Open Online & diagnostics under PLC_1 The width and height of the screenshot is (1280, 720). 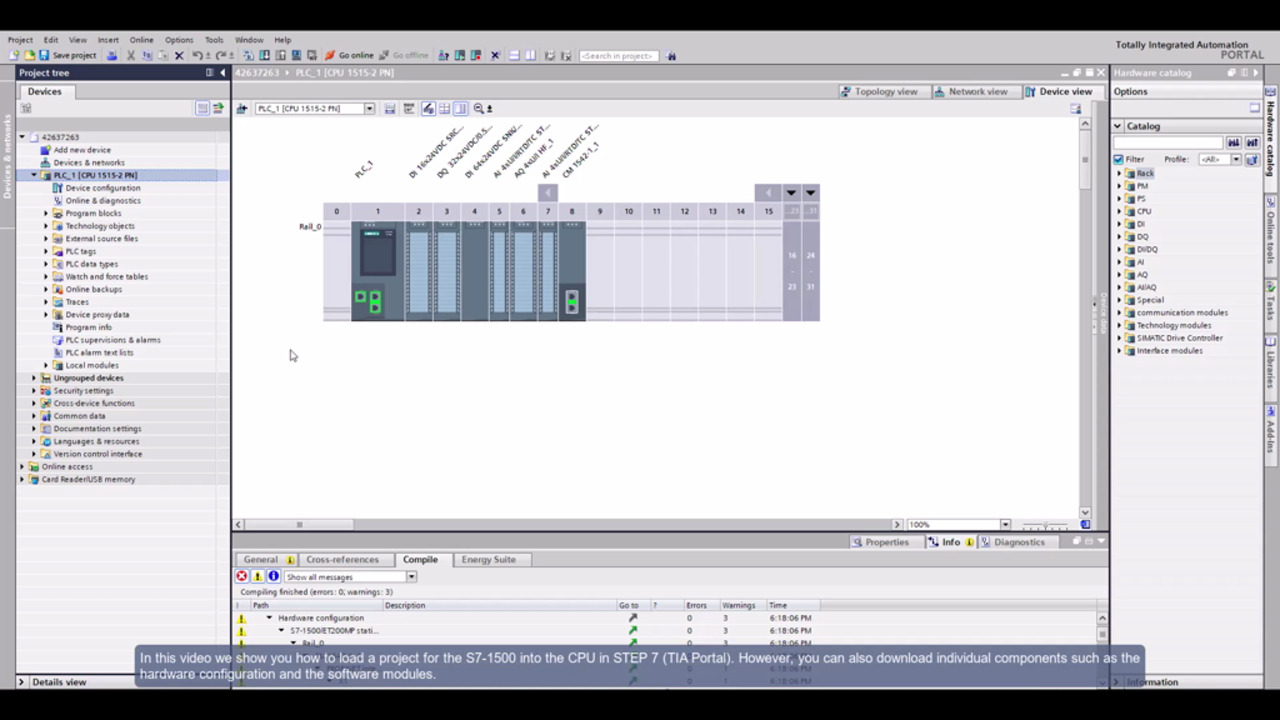tap(103, 200)
